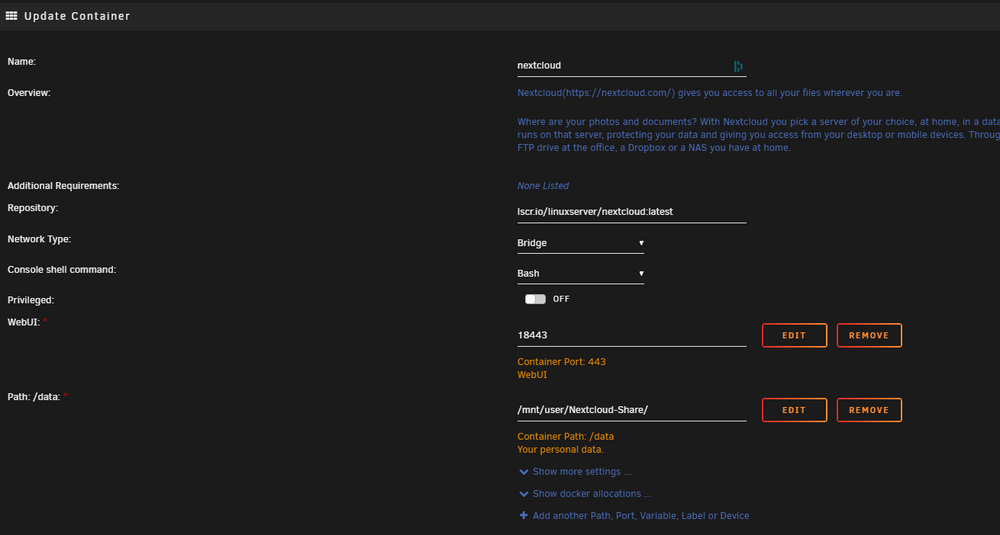Click the 'Additional Requirements:' label
The image size is (1000, 535).
[63, 186]
